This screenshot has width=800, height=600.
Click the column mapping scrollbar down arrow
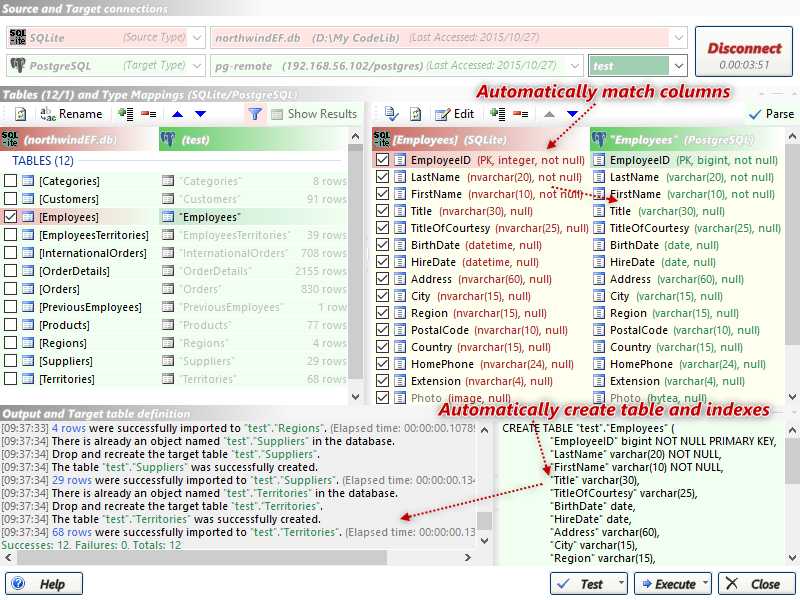[x=792, y=396]
